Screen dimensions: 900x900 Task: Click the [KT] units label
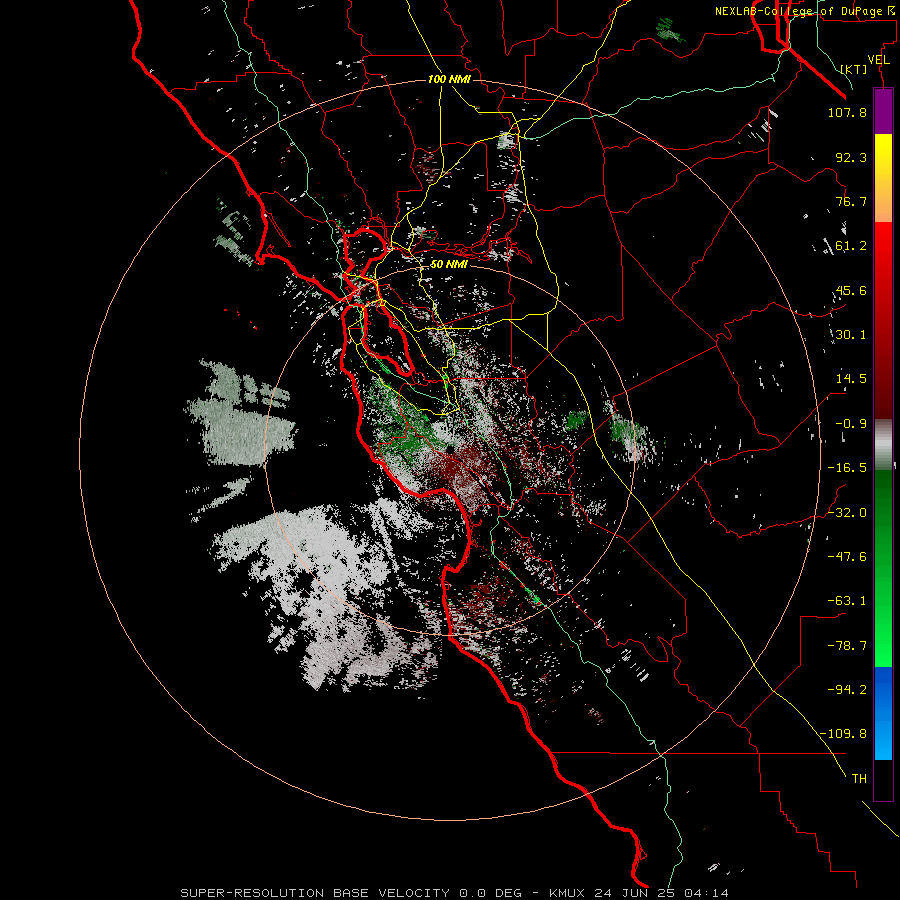tap(854, 69)
